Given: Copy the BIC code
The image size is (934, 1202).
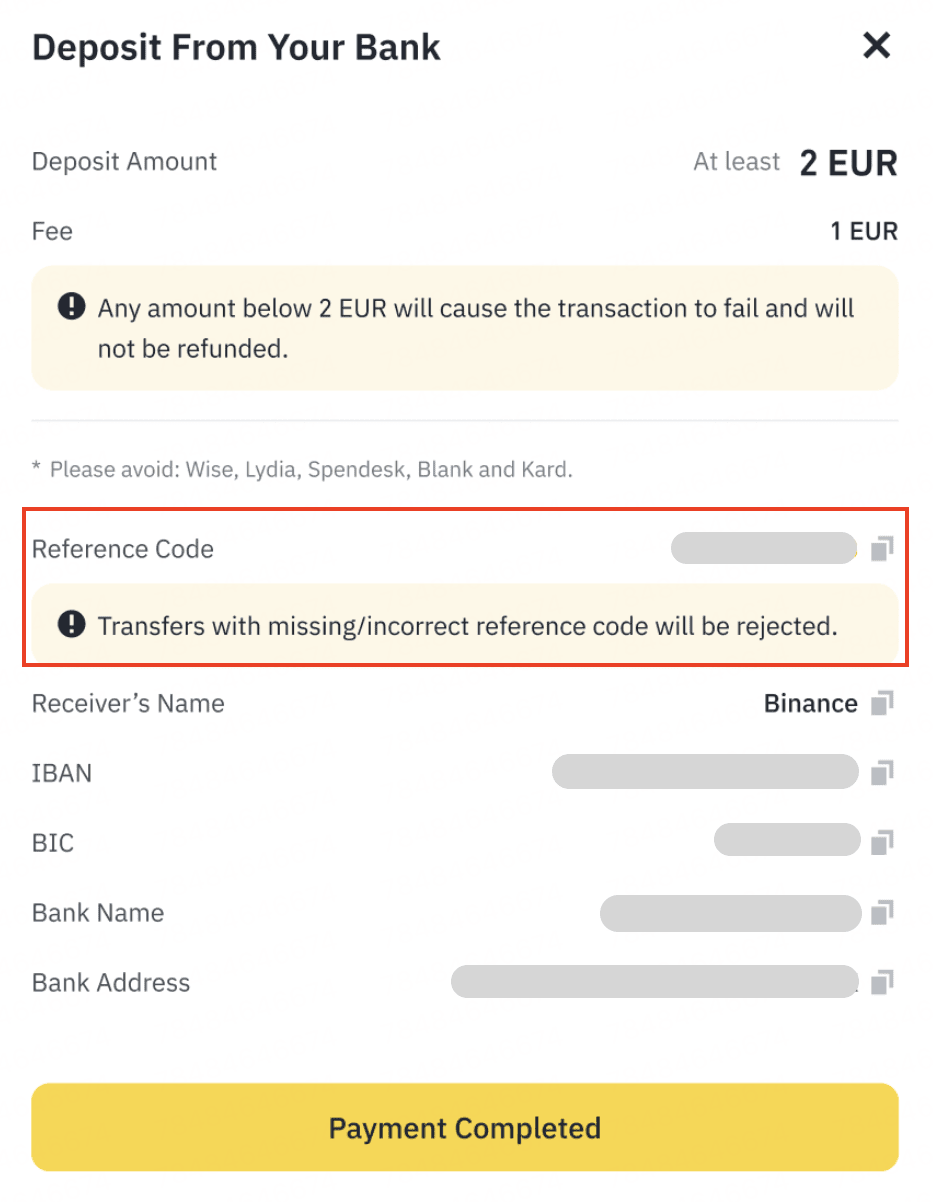Looking at the screenshot, I should coord(881,843).
